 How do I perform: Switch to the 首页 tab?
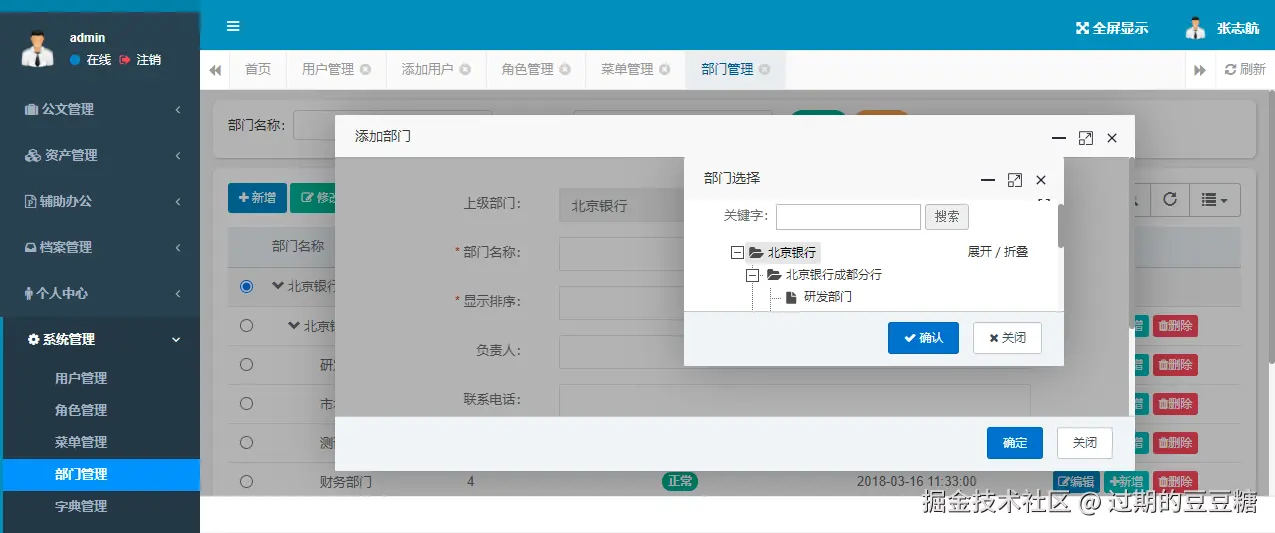click(258, 70)
